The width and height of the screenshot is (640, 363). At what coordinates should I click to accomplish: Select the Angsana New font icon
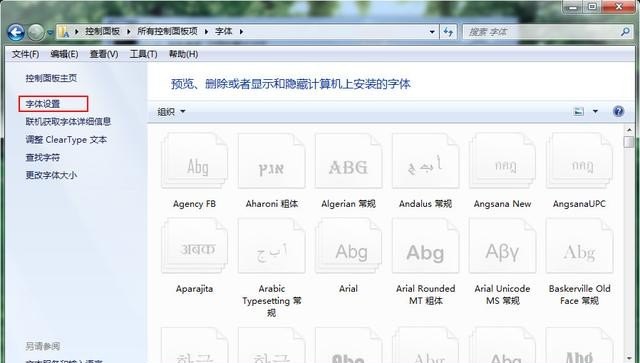click(502, 160)
